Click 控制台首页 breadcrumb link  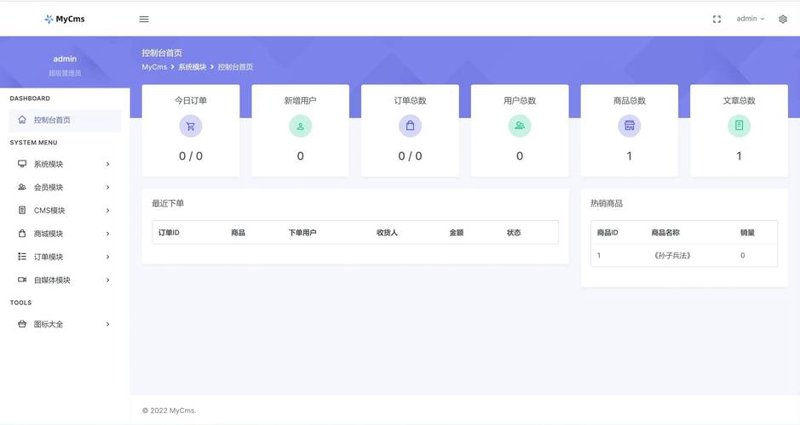pos(235,67)
